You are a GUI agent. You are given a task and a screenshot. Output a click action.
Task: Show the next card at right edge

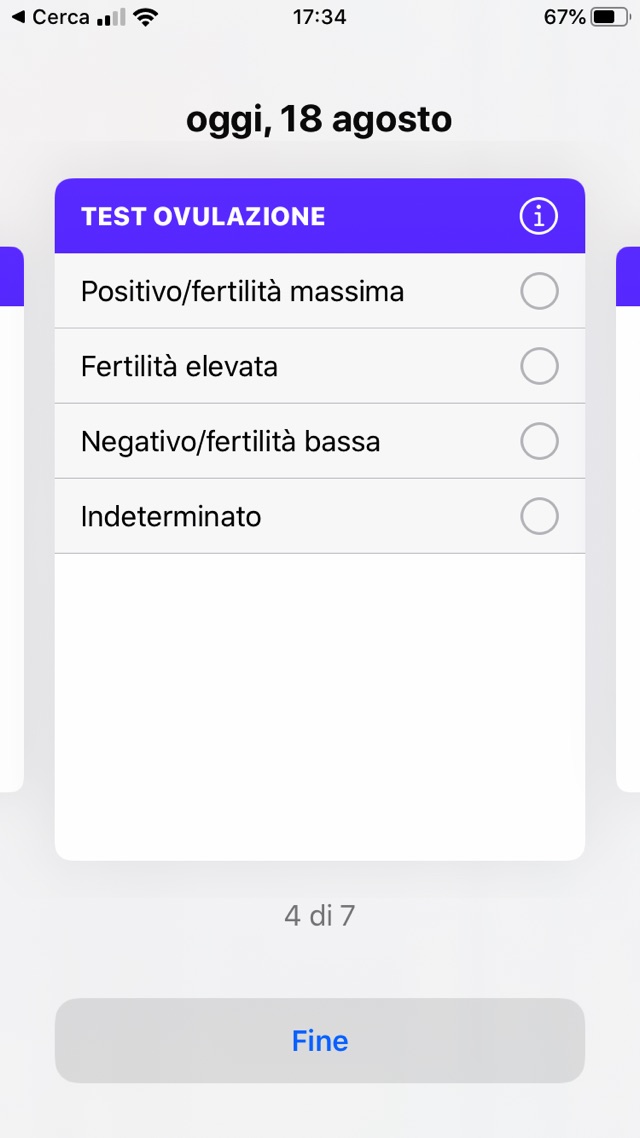click(x=629, y=520)
